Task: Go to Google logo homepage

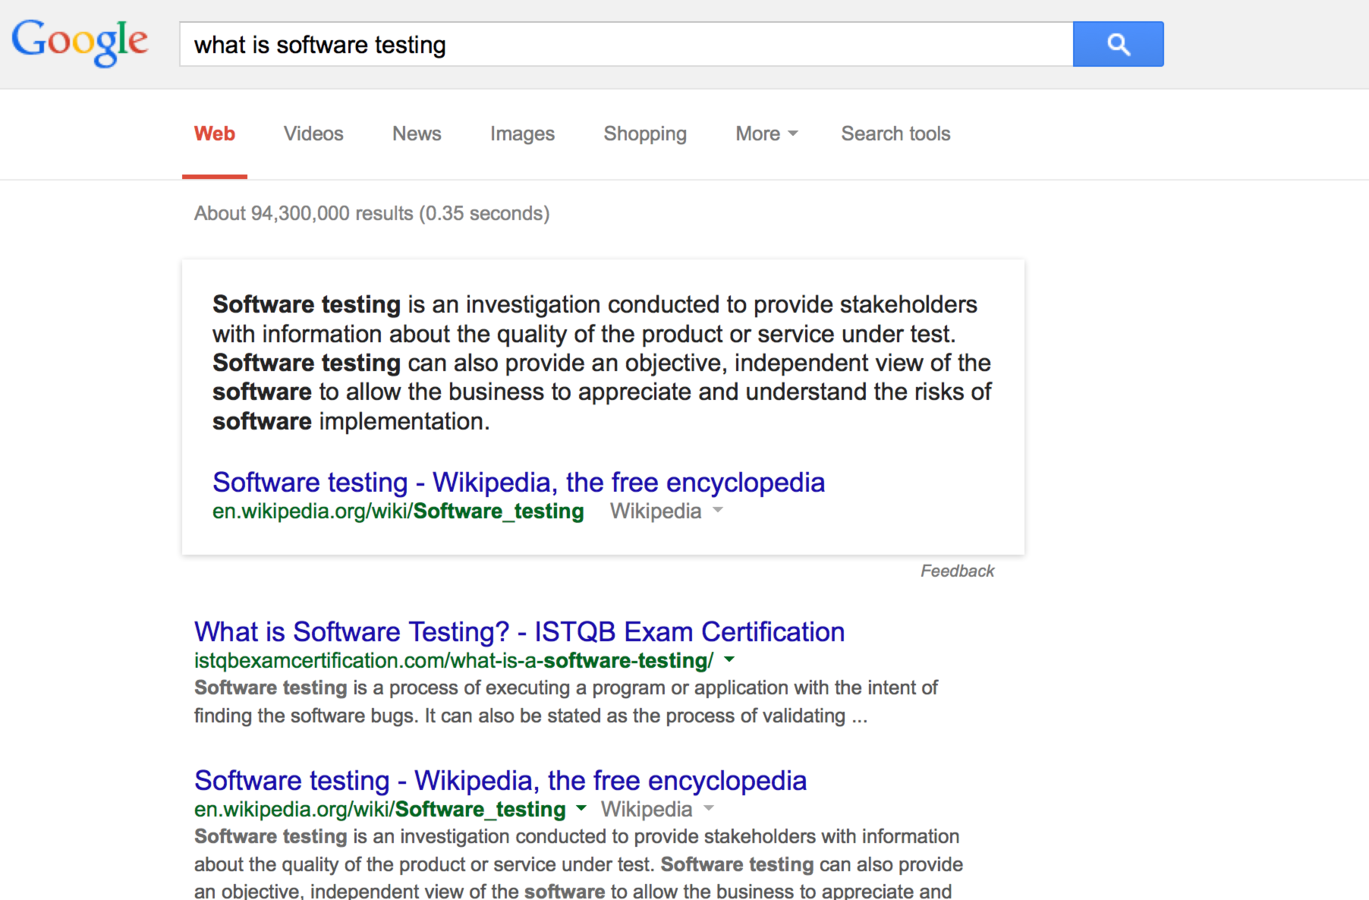Action: click(x=80, y=43)
